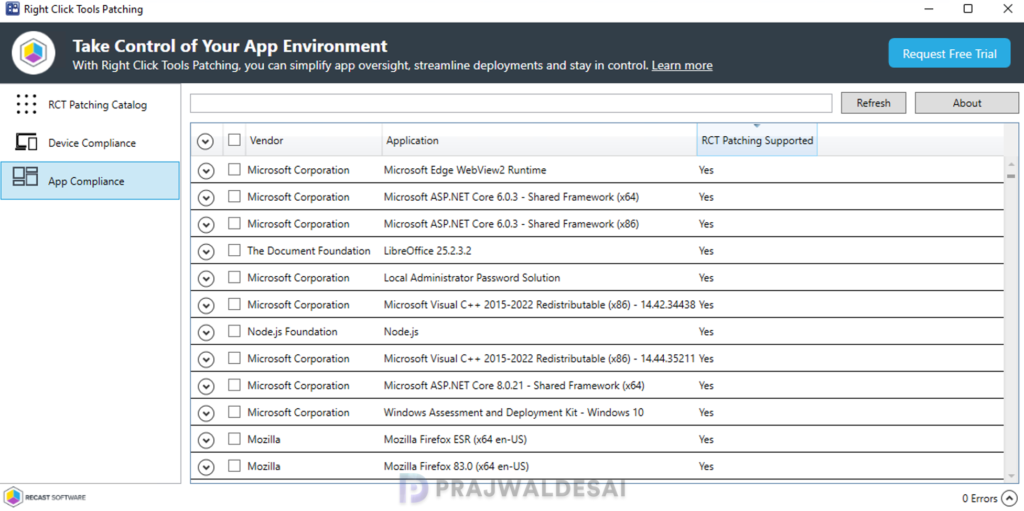Check ASP.NET Core 8.0.21 row checkbox
The image size is (1024, 511).
[234, 385]
